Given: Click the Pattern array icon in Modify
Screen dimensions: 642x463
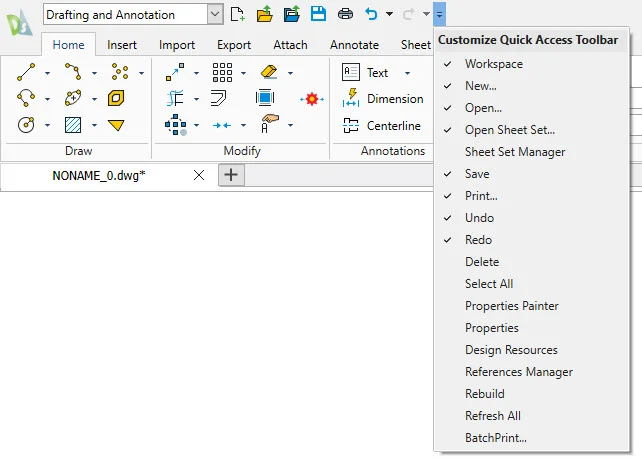Looking at the screenshot, I should 223,73.
